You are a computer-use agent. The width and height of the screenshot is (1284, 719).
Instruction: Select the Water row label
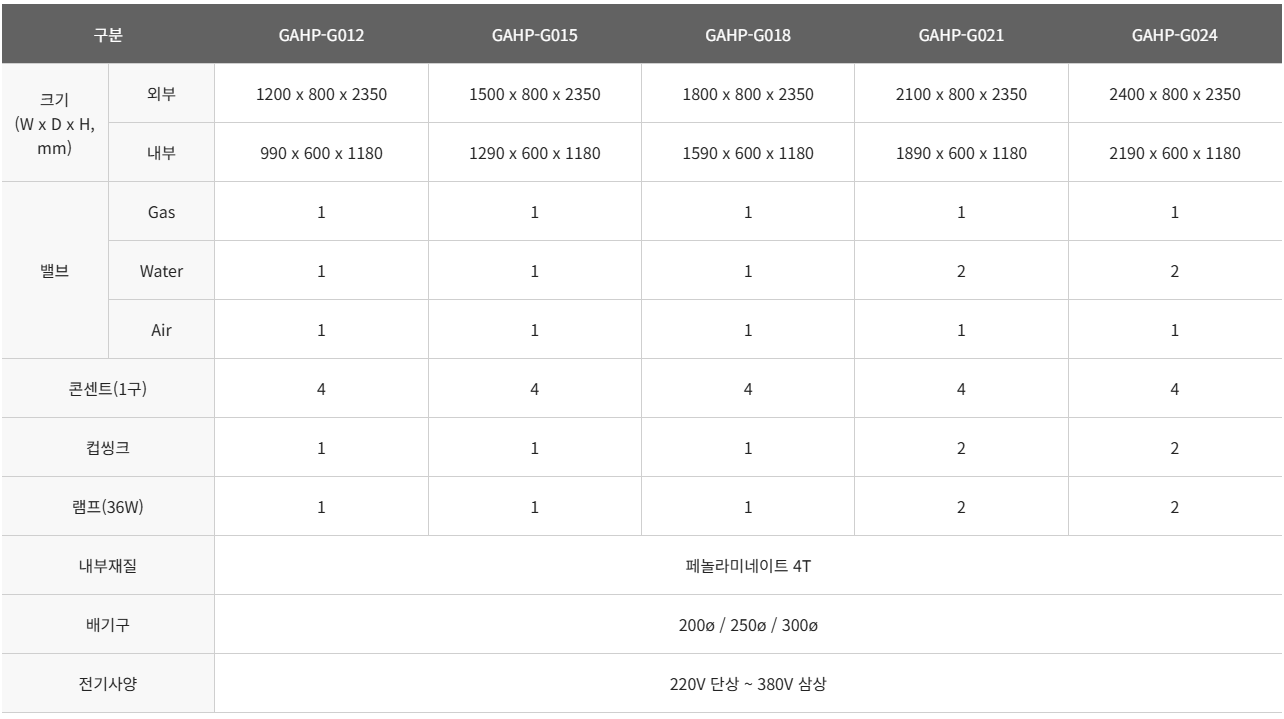pos(162,271)
